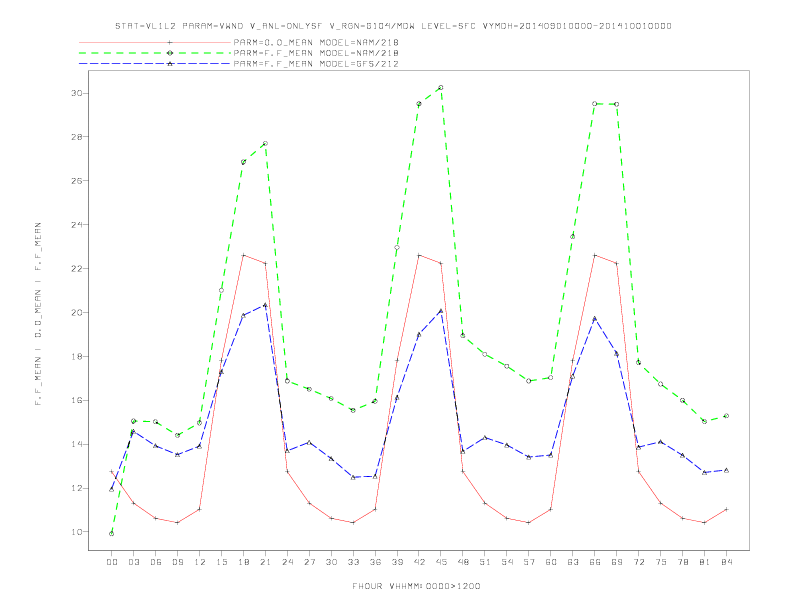Click x-axis tick label 78
This screenshot has height=612, width=792.
click(x=682, y=562)
